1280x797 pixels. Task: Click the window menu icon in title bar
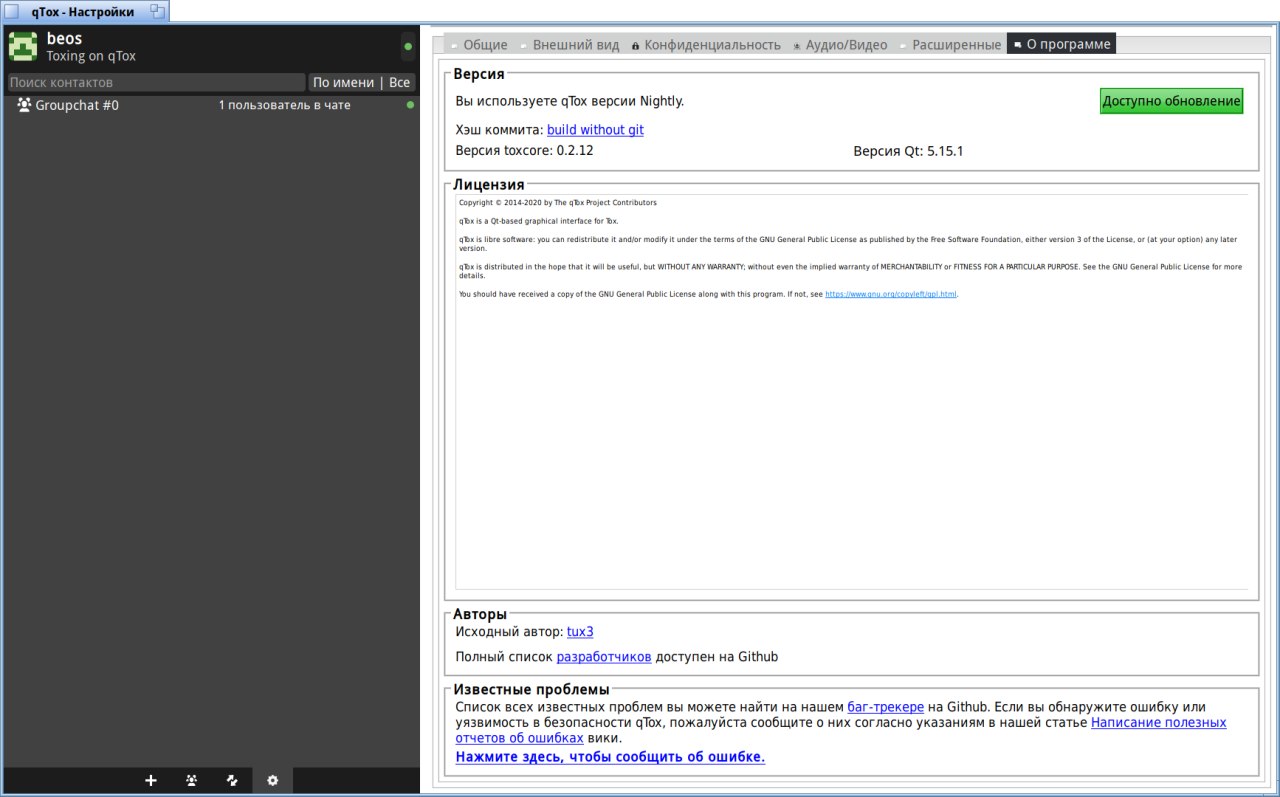pos(12,11)
